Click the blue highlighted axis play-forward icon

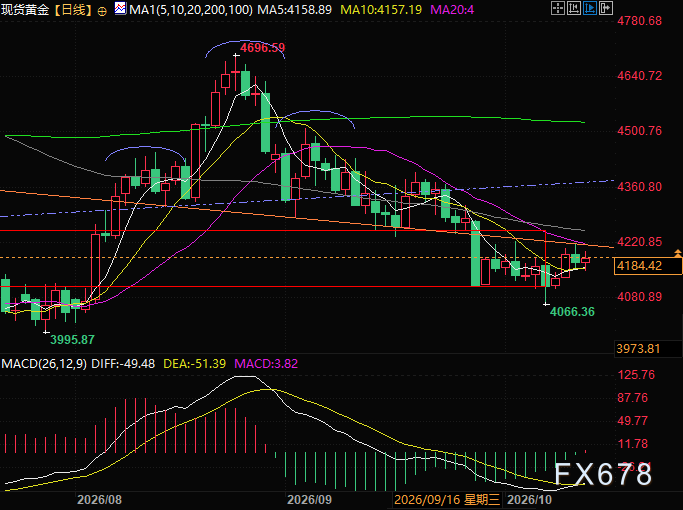click(590, 8)
